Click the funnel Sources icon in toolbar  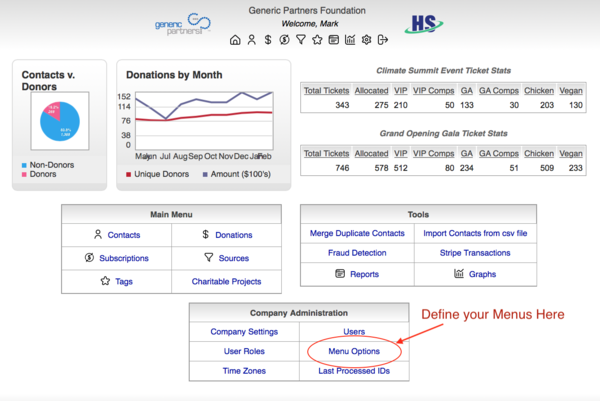(x=300, y=40)
